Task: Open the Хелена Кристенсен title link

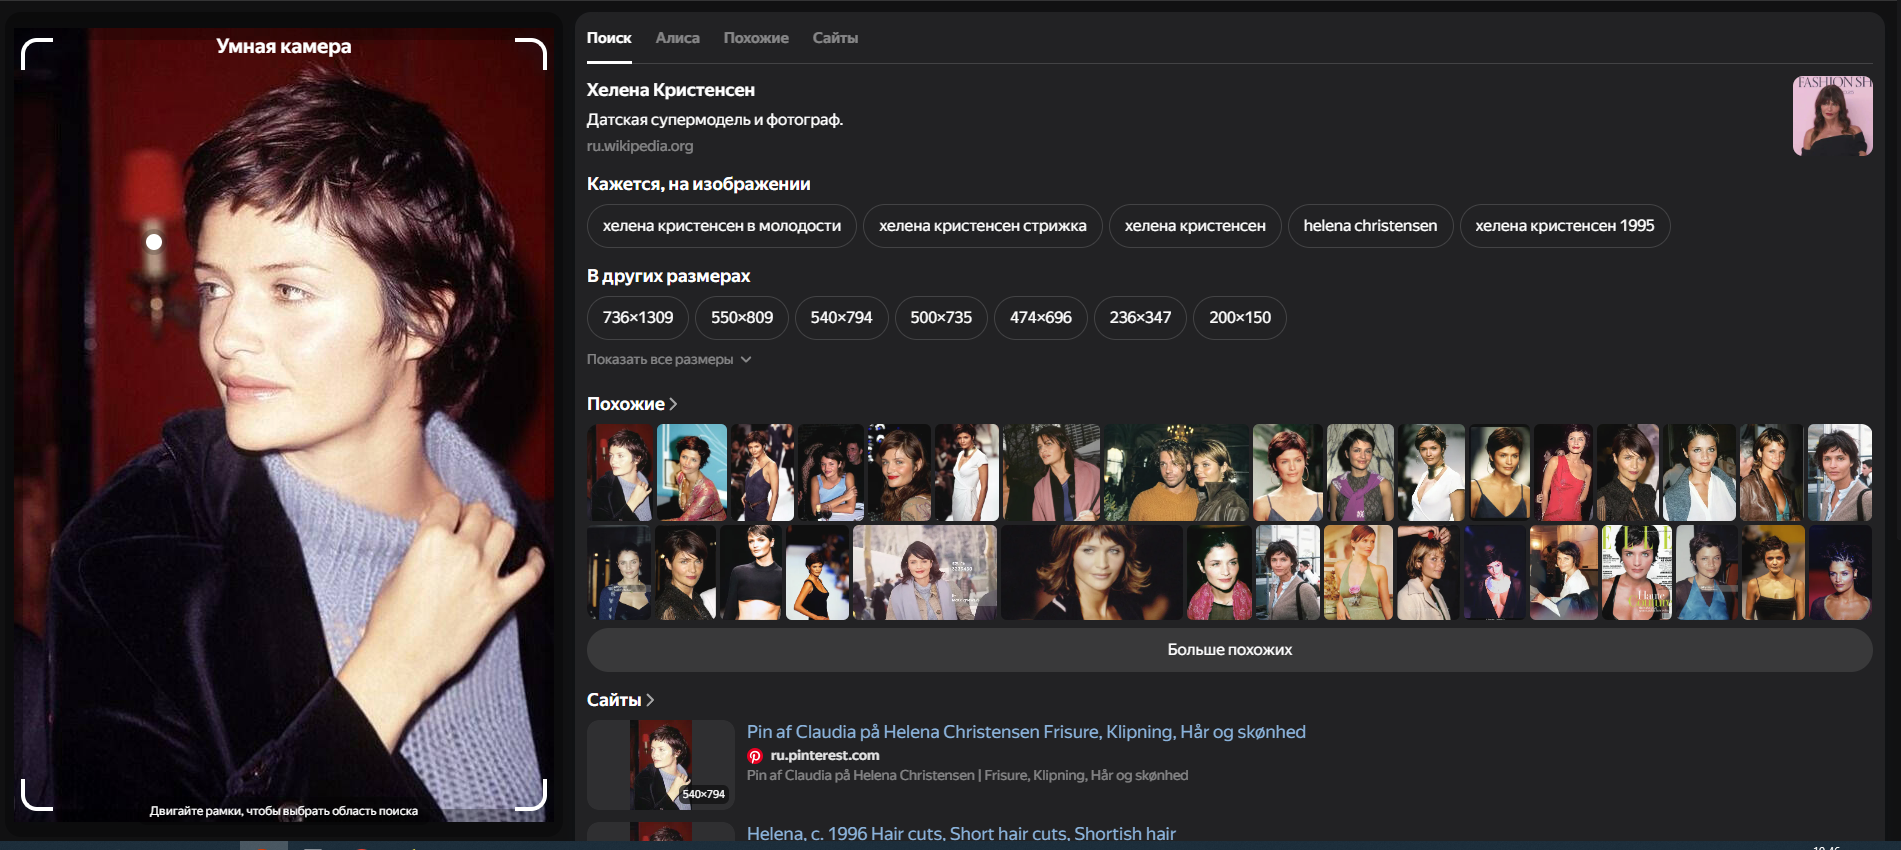Action: (x=671, y=90)
